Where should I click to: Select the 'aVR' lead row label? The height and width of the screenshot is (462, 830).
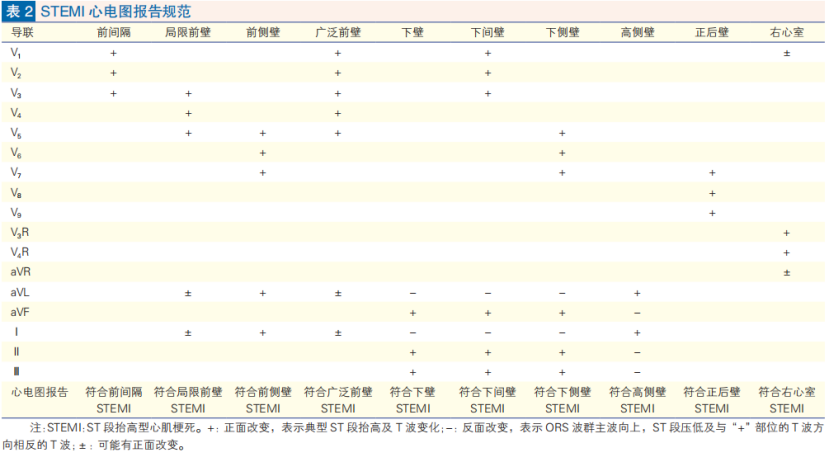(21, 272)
